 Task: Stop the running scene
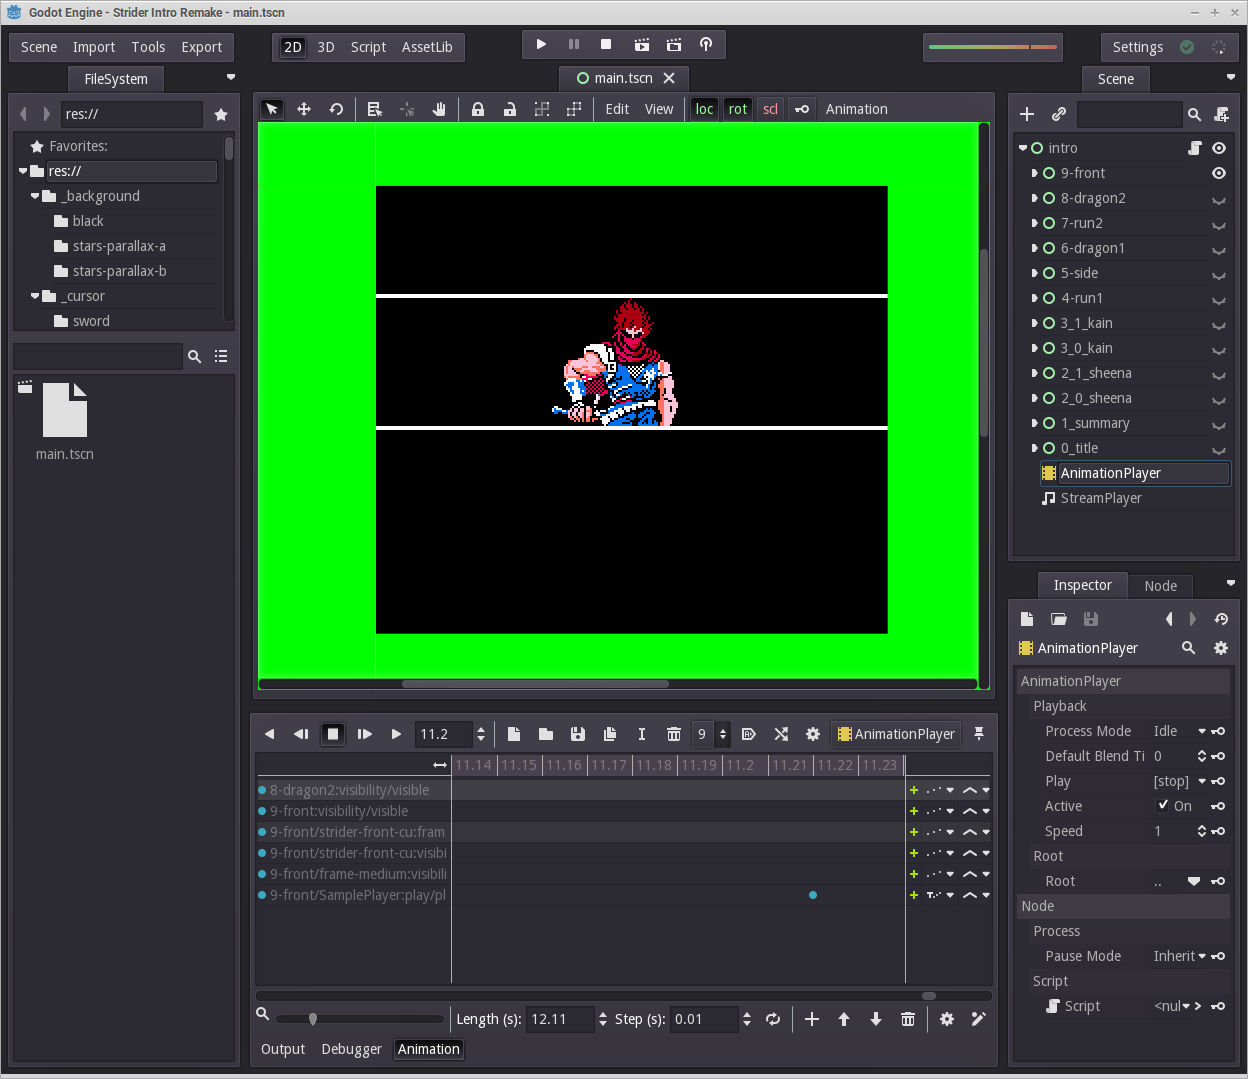coord(606,44)
